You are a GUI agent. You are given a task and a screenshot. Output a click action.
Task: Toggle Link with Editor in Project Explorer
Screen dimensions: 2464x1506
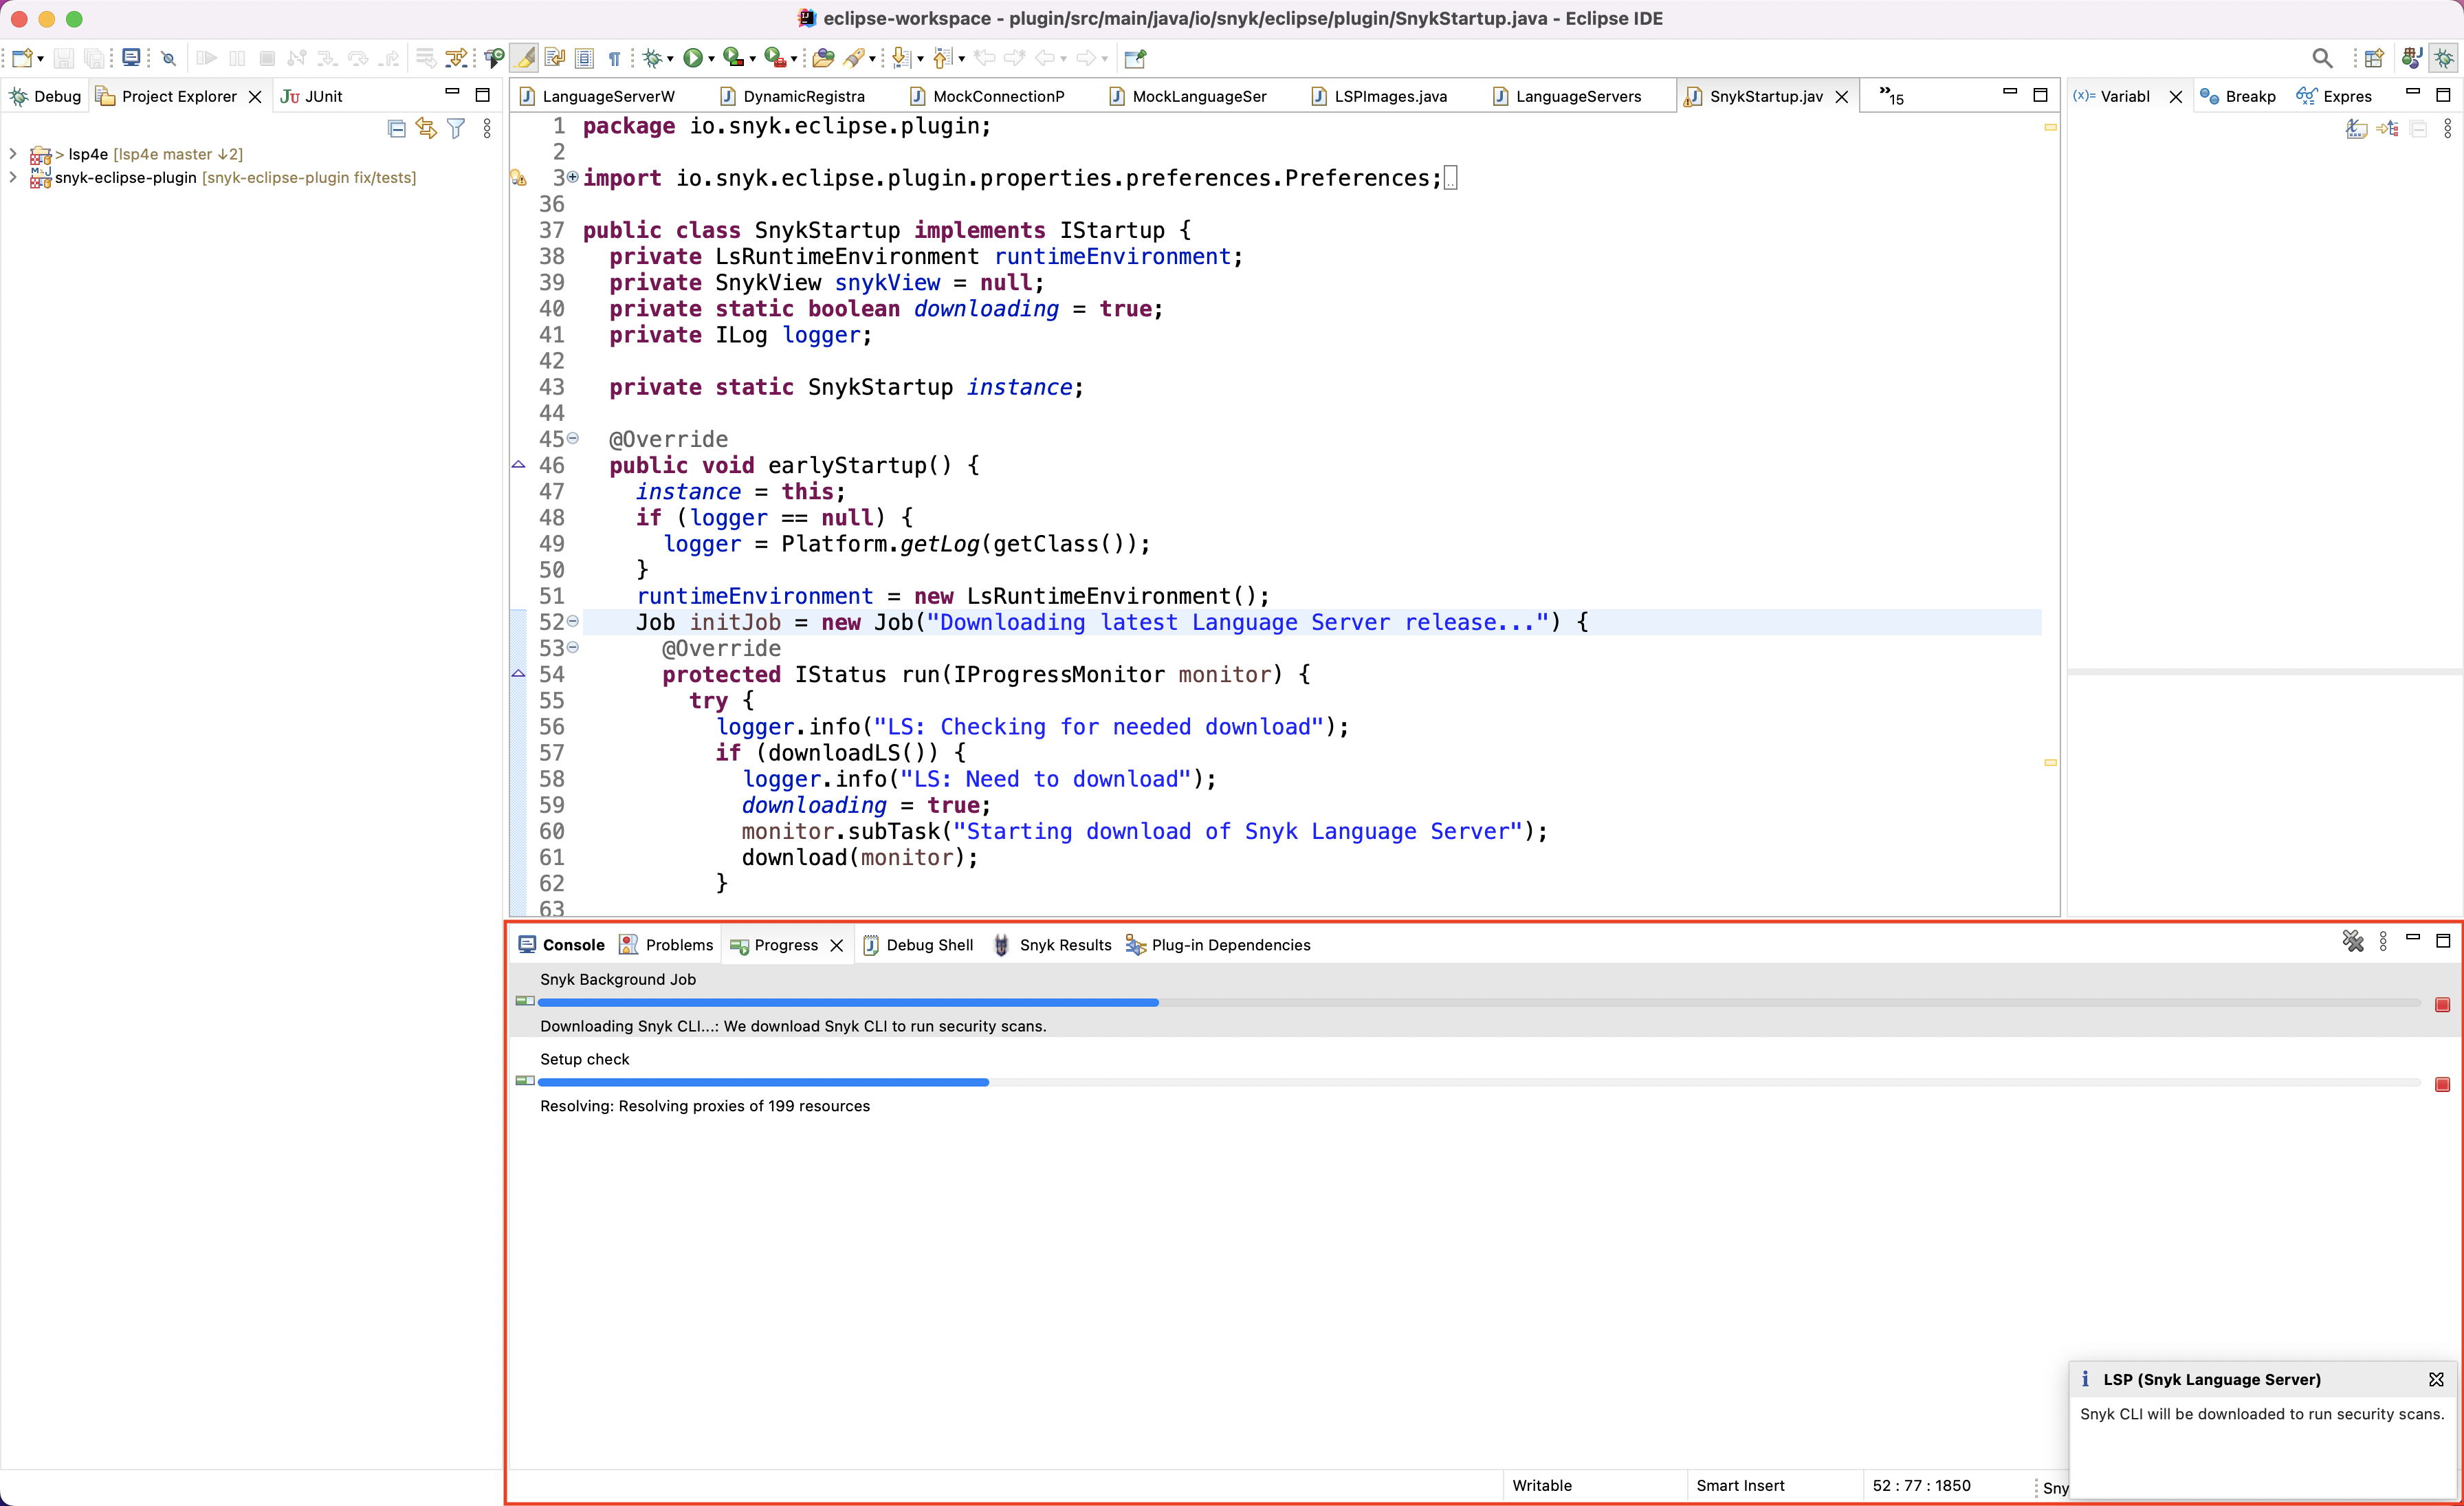point(426,128)
